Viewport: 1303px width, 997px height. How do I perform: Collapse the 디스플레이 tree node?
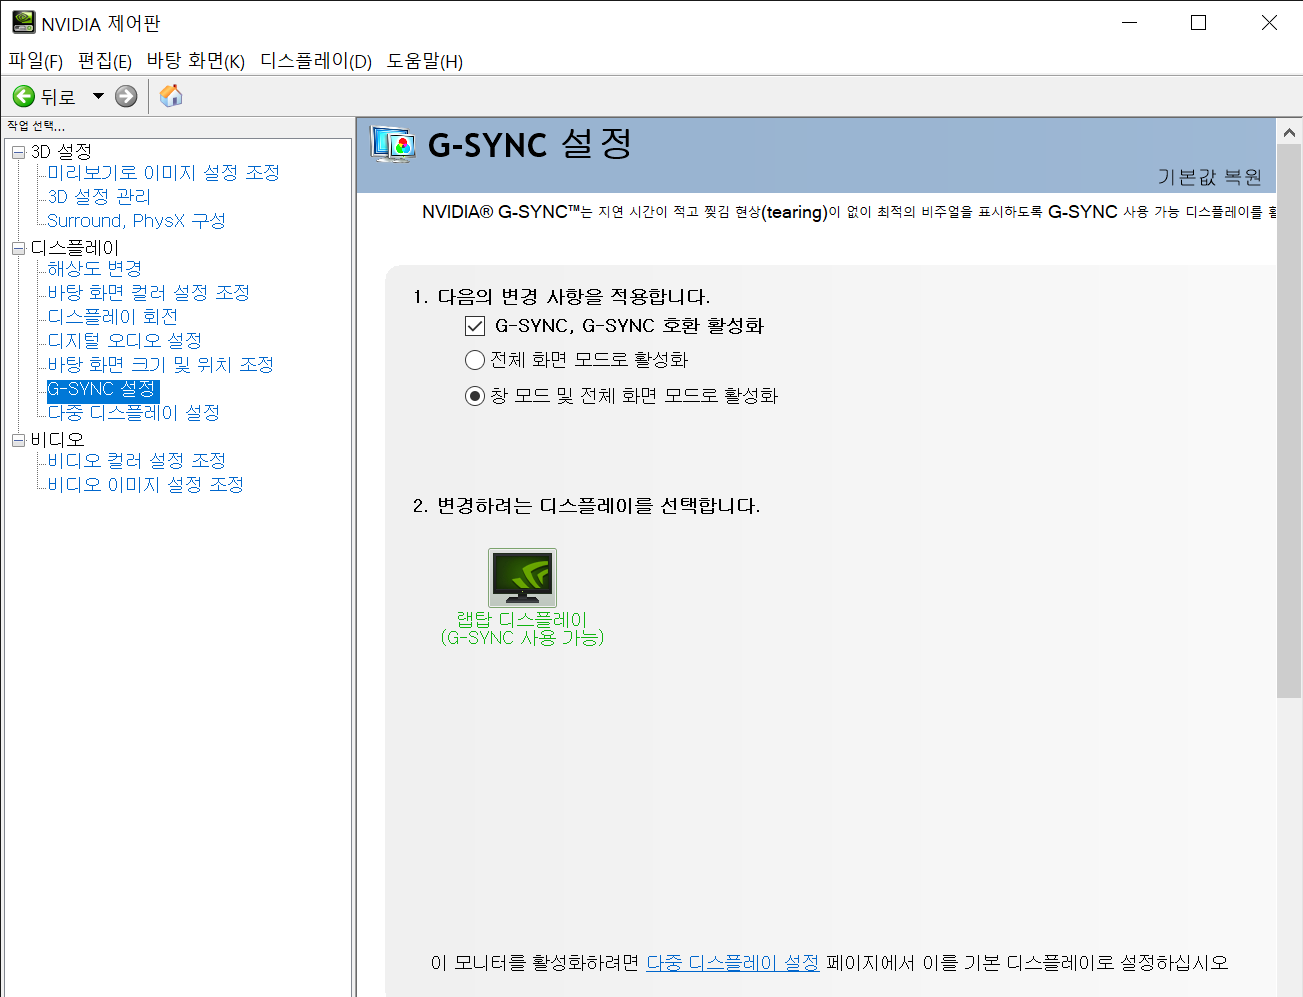click(18, 248)
